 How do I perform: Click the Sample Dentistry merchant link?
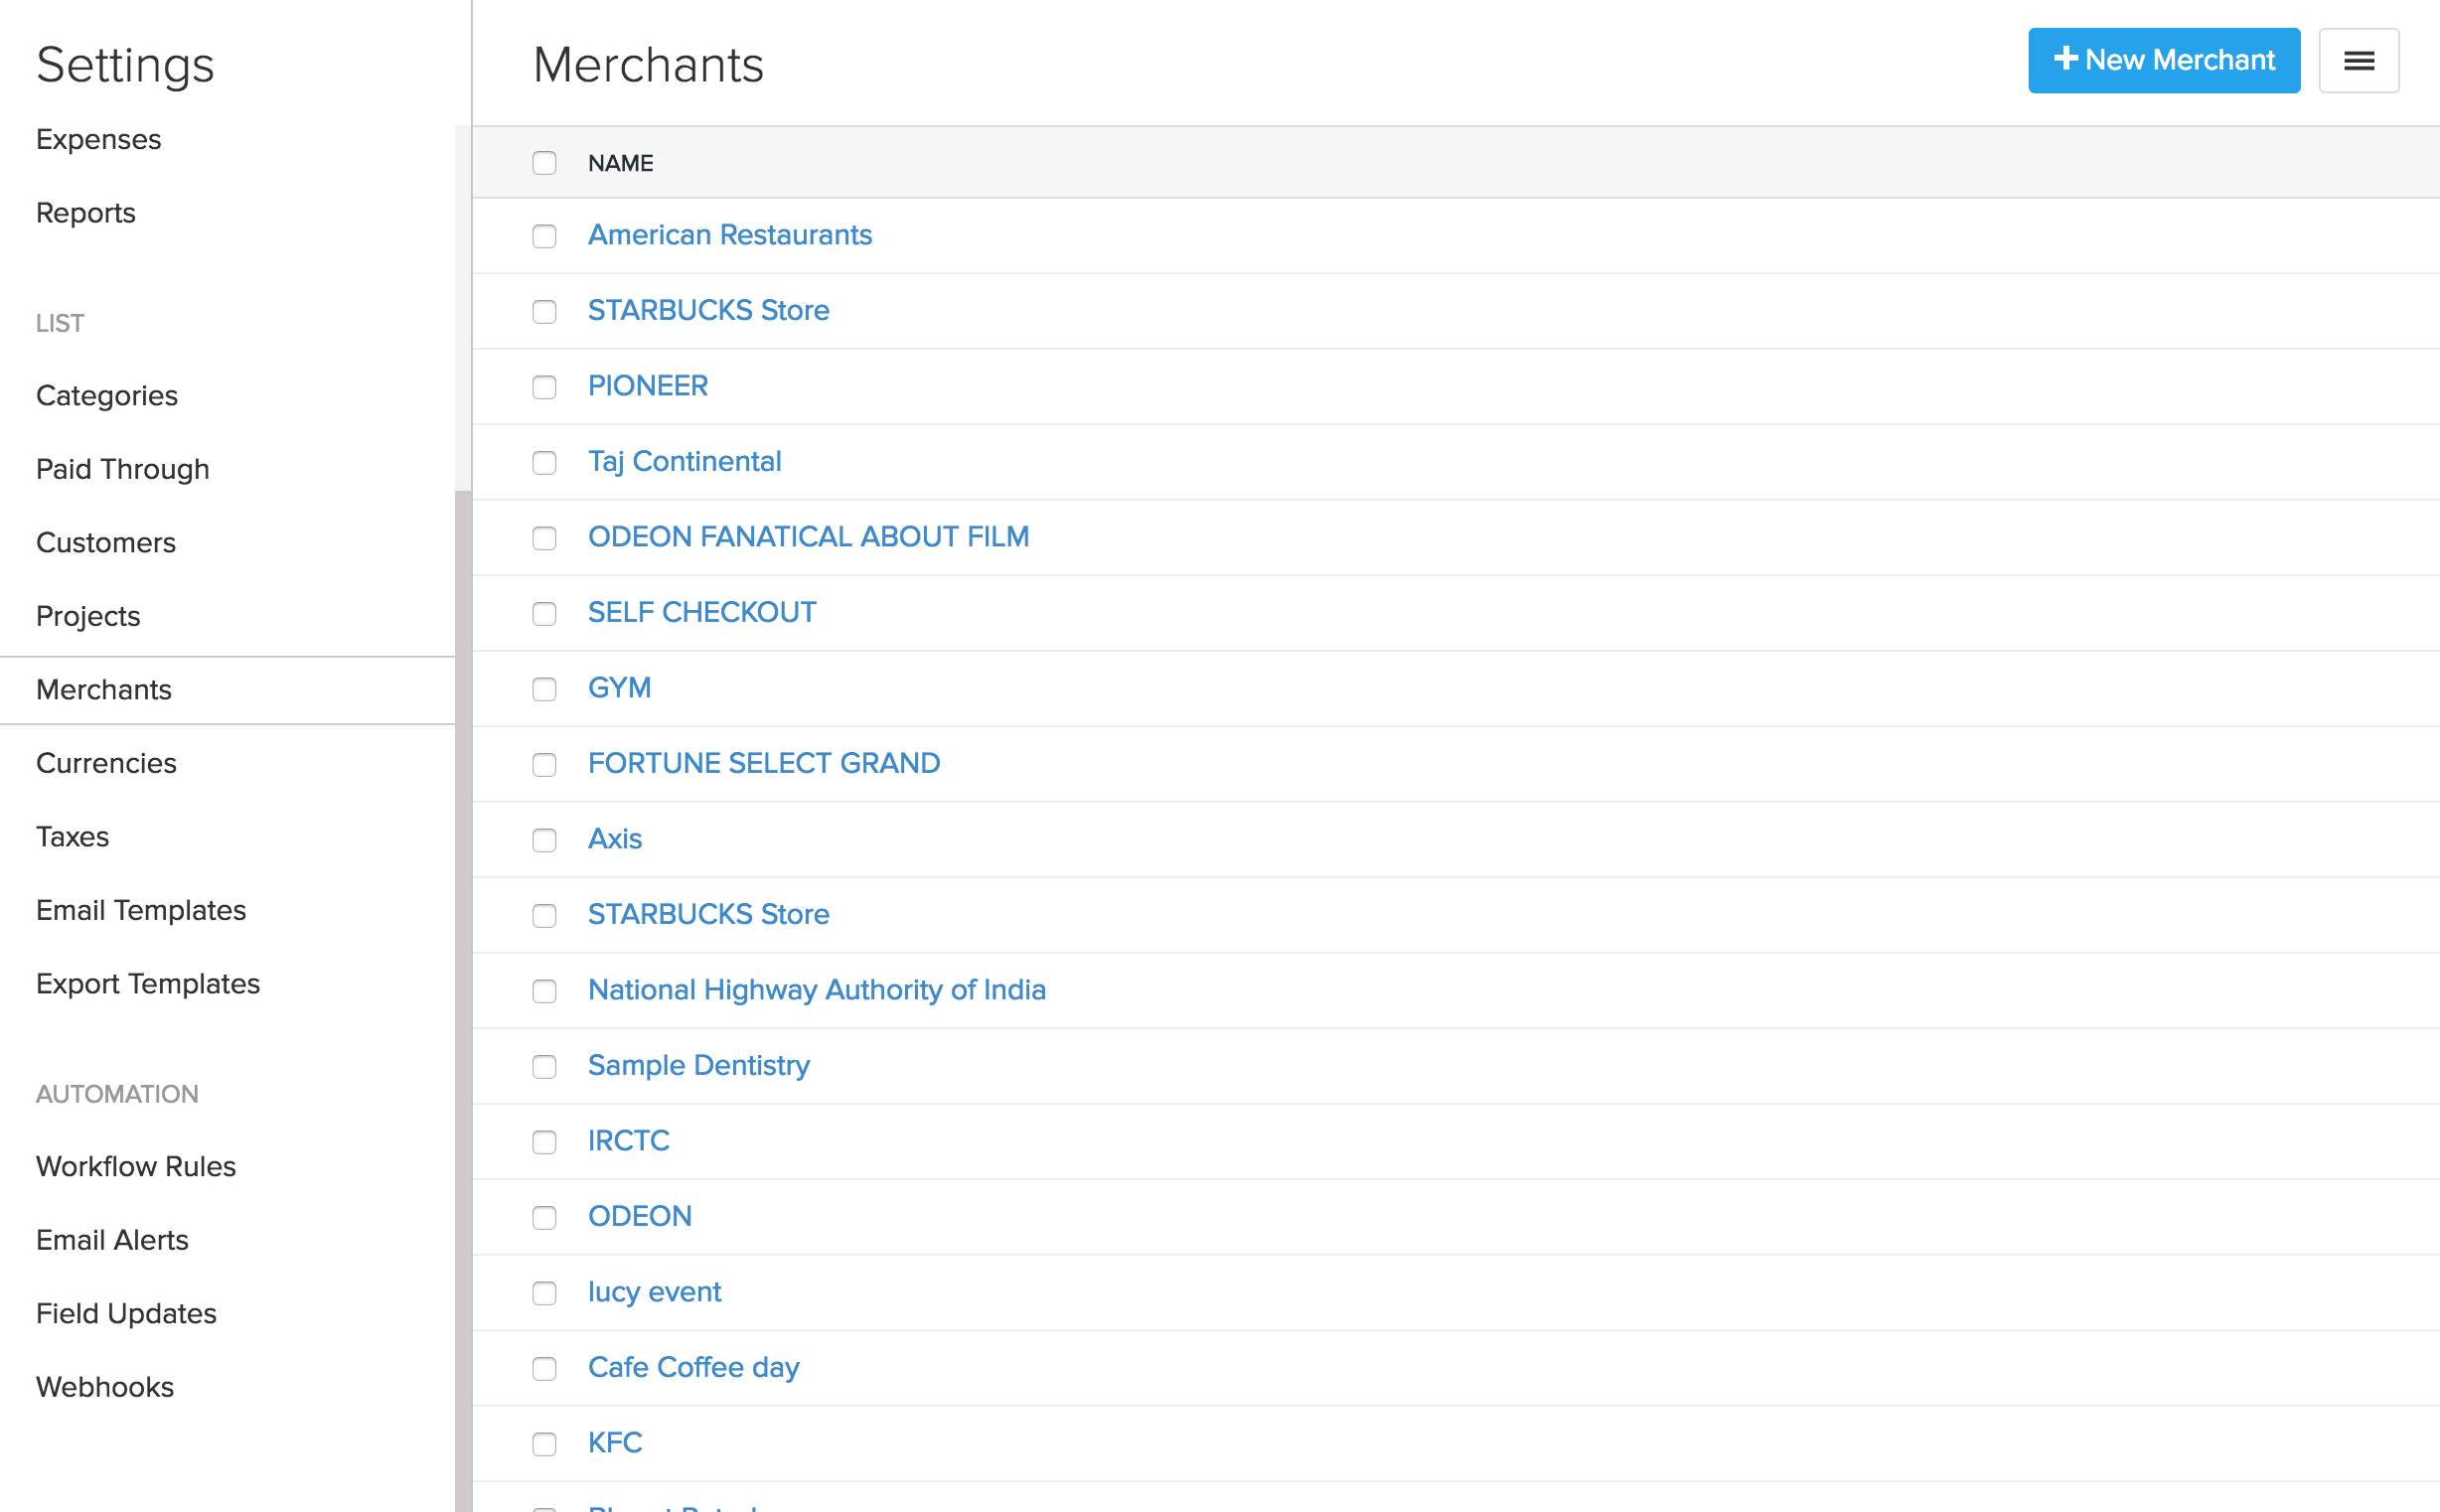[698, 1065]
